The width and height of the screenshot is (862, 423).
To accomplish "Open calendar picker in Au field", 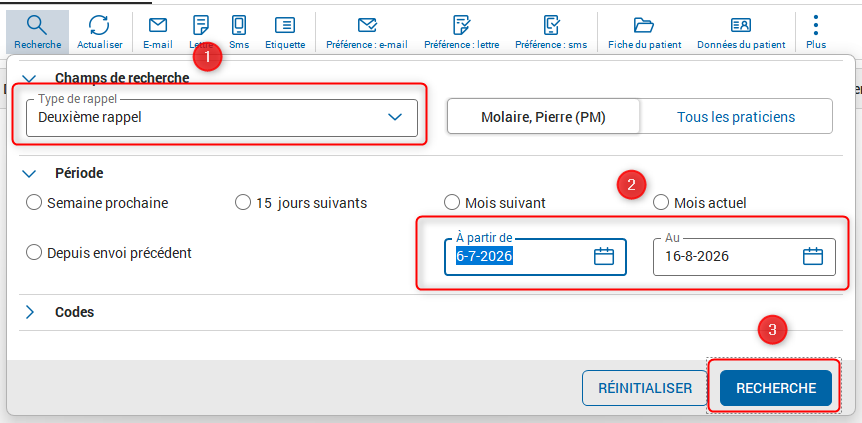I will point(813,256).
